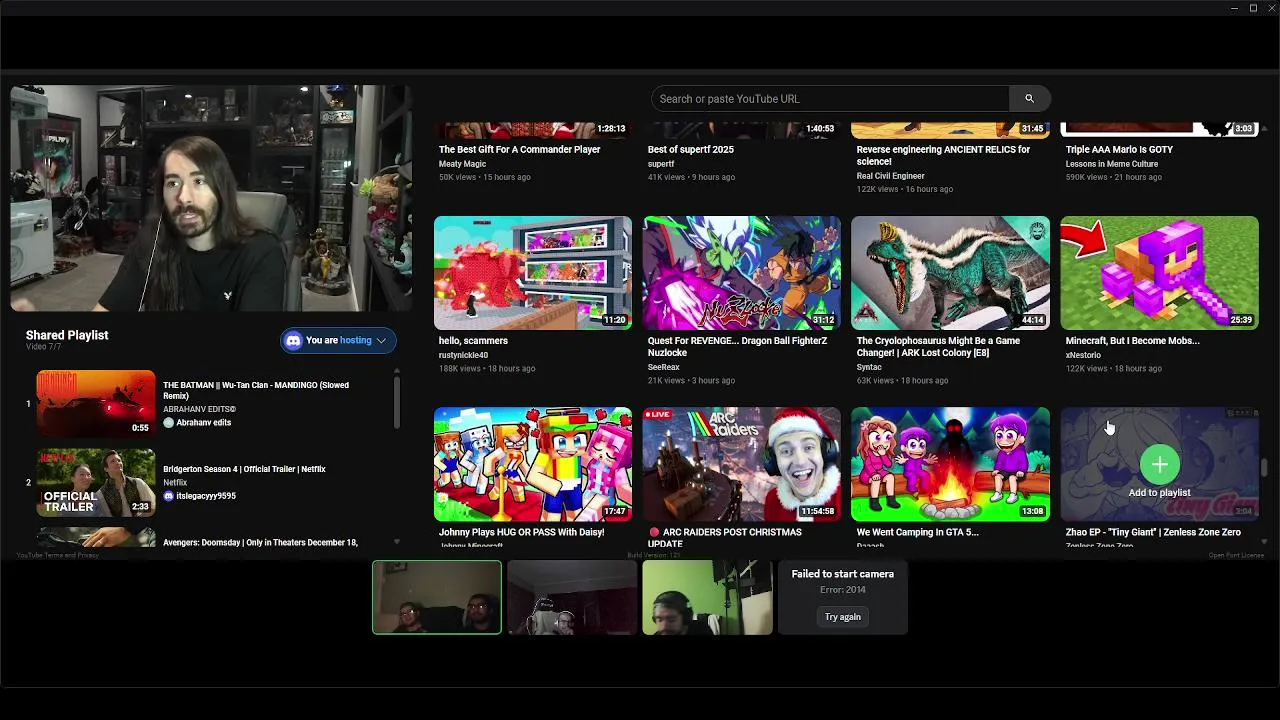Image resolution: width=1280 pixels, height=720 pixels.
Task: Click the Zhao EP Tiny Giant title
Action: [x=1153, y=532]
